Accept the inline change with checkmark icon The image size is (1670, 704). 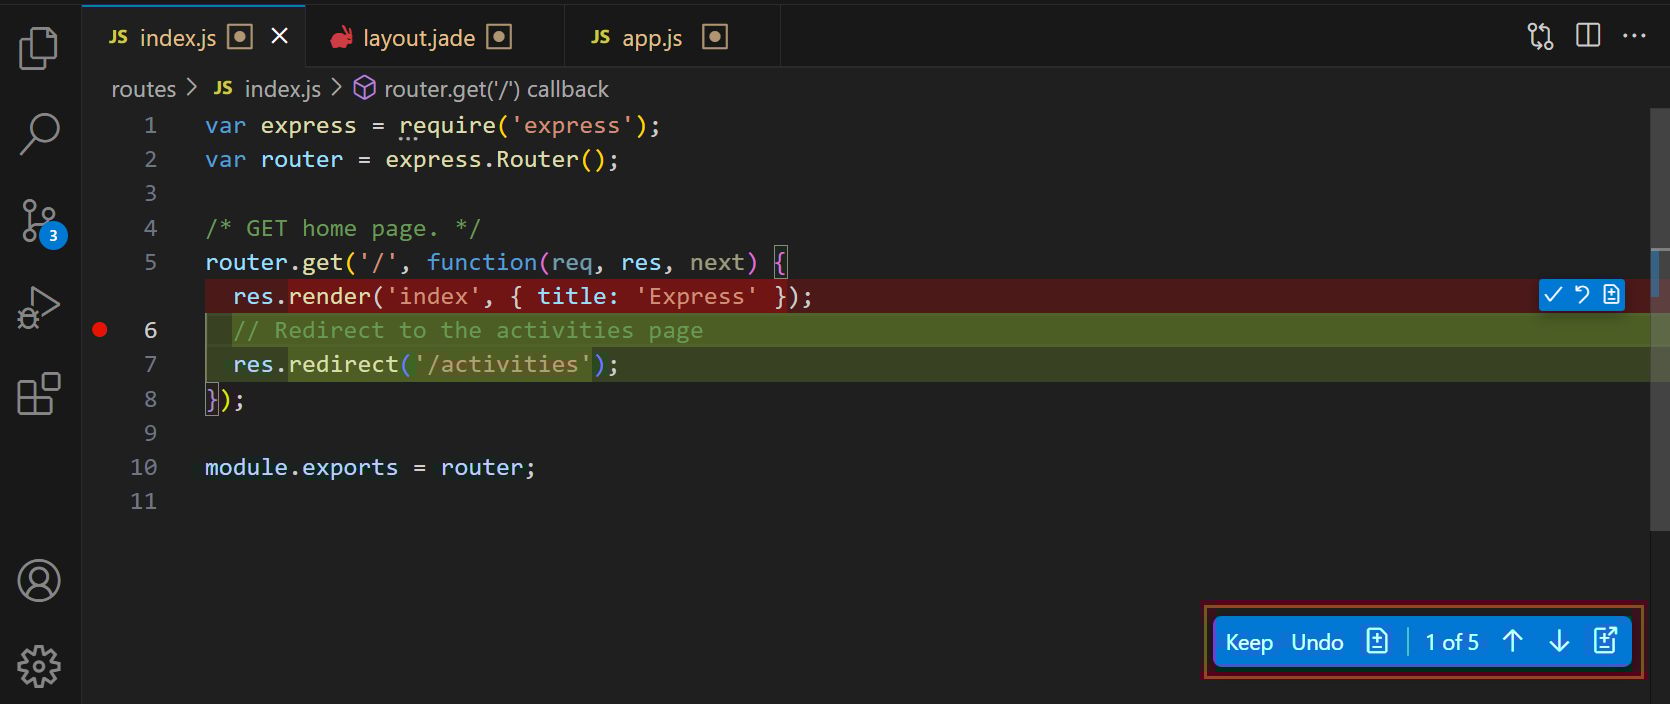pos(1553,295)
